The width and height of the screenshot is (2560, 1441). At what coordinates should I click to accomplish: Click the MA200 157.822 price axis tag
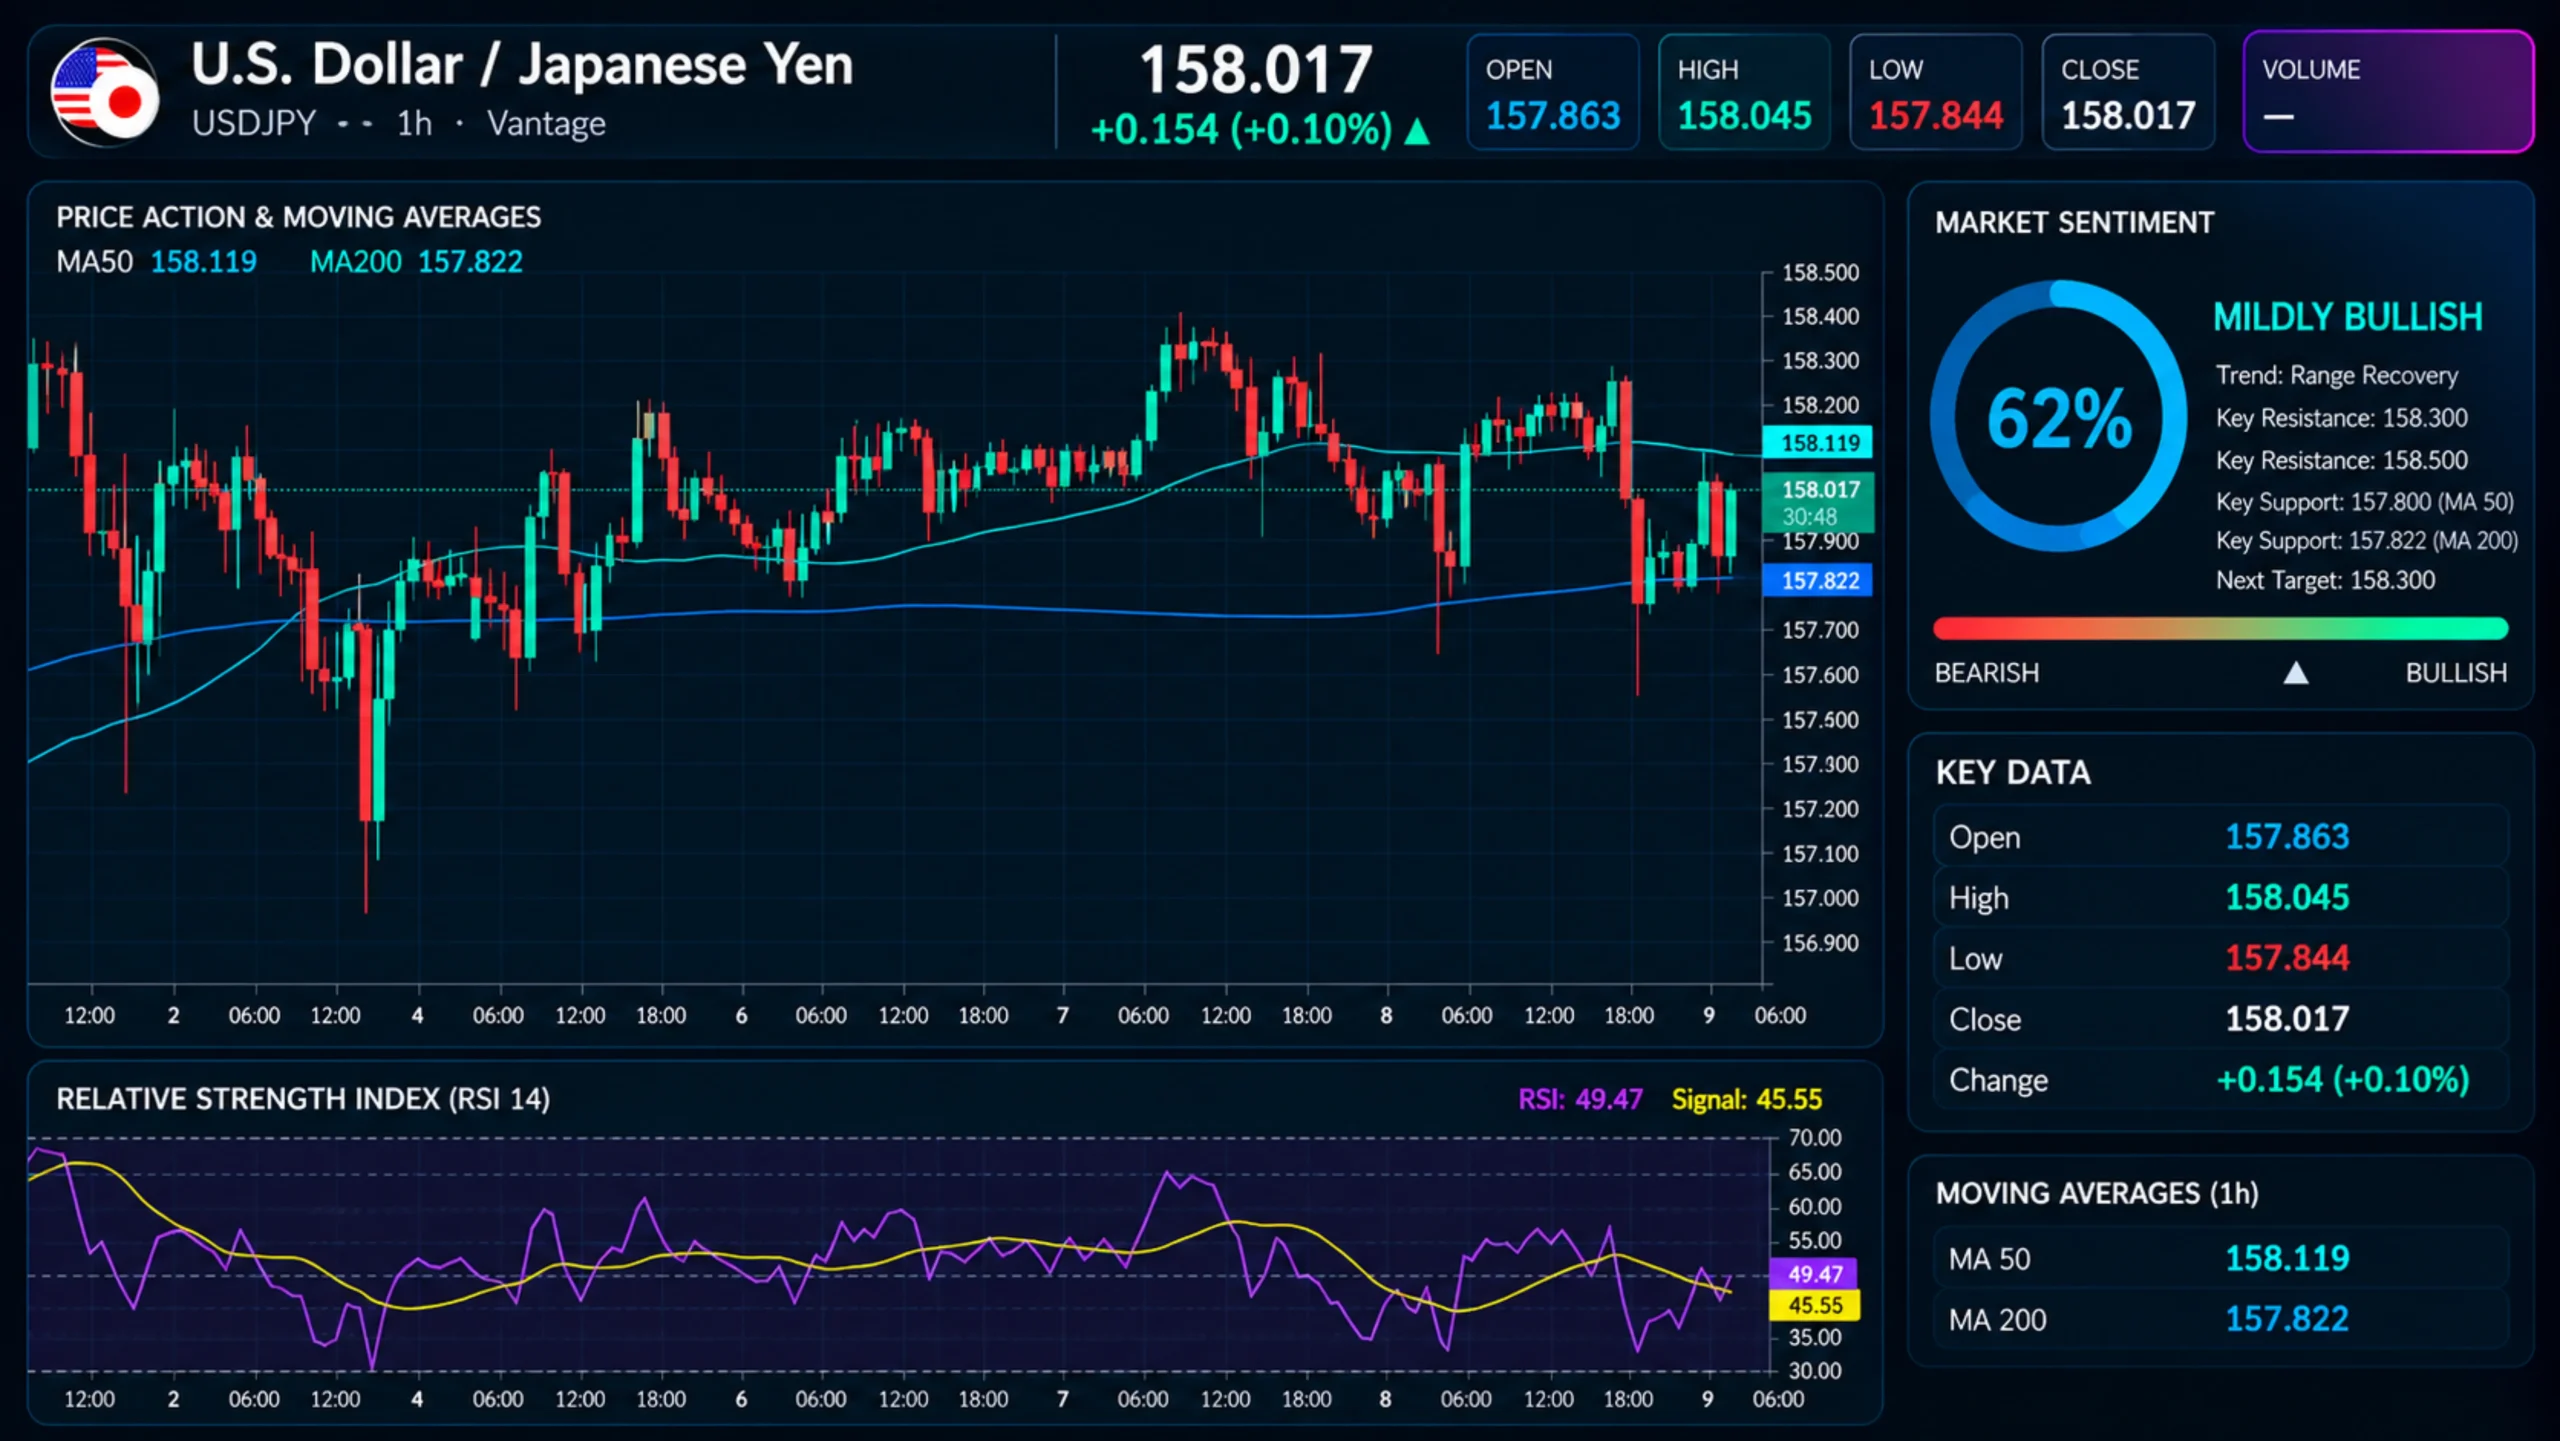pos(1817,580)
